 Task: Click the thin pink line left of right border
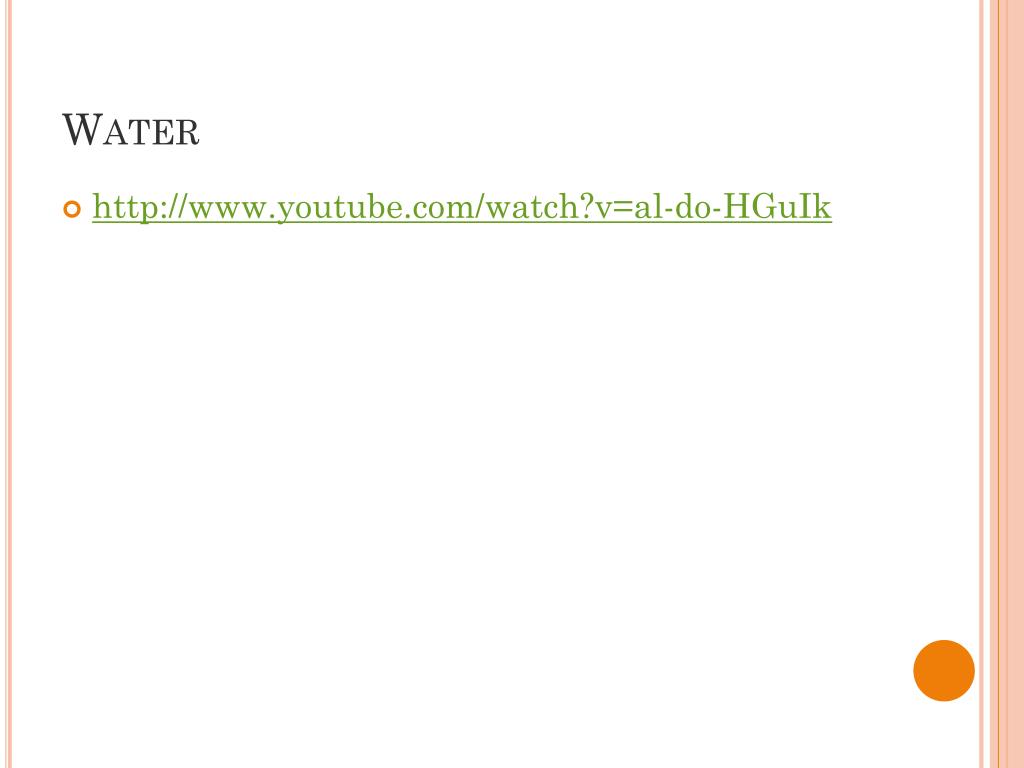pyautogui.click(x=981, y=384)
